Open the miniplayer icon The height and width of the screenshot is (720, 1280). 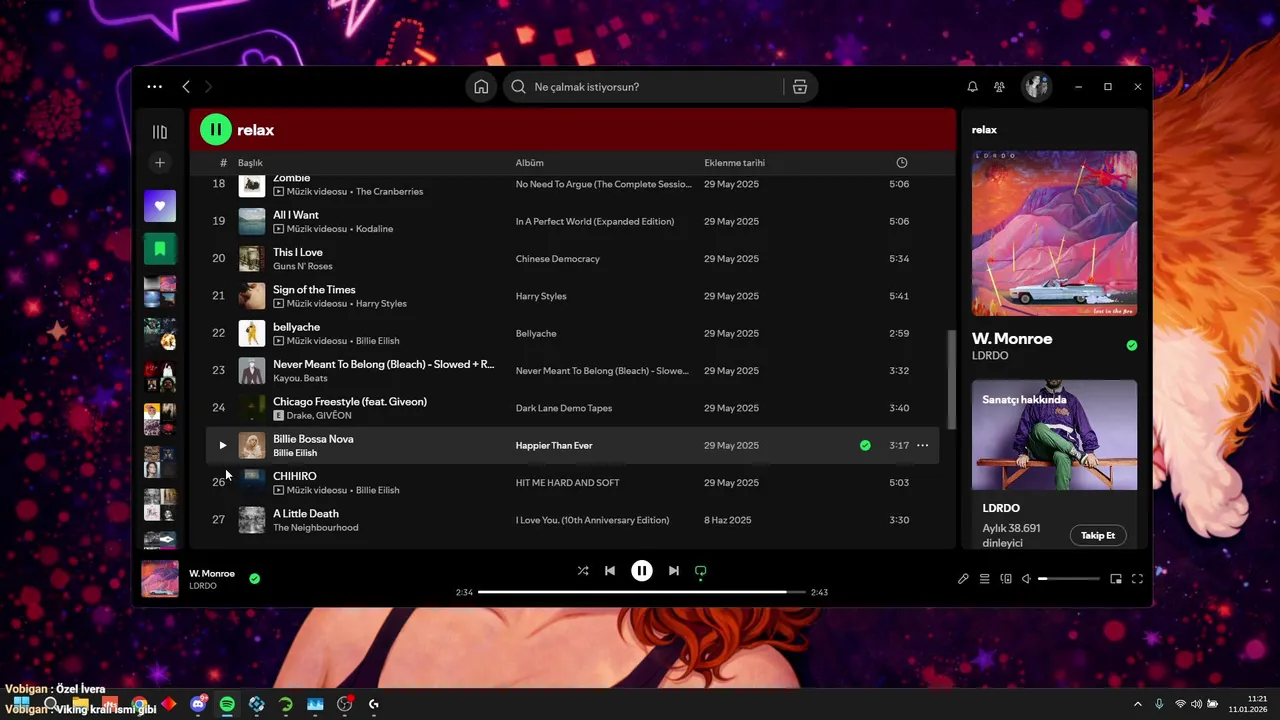pos(1116,579)
